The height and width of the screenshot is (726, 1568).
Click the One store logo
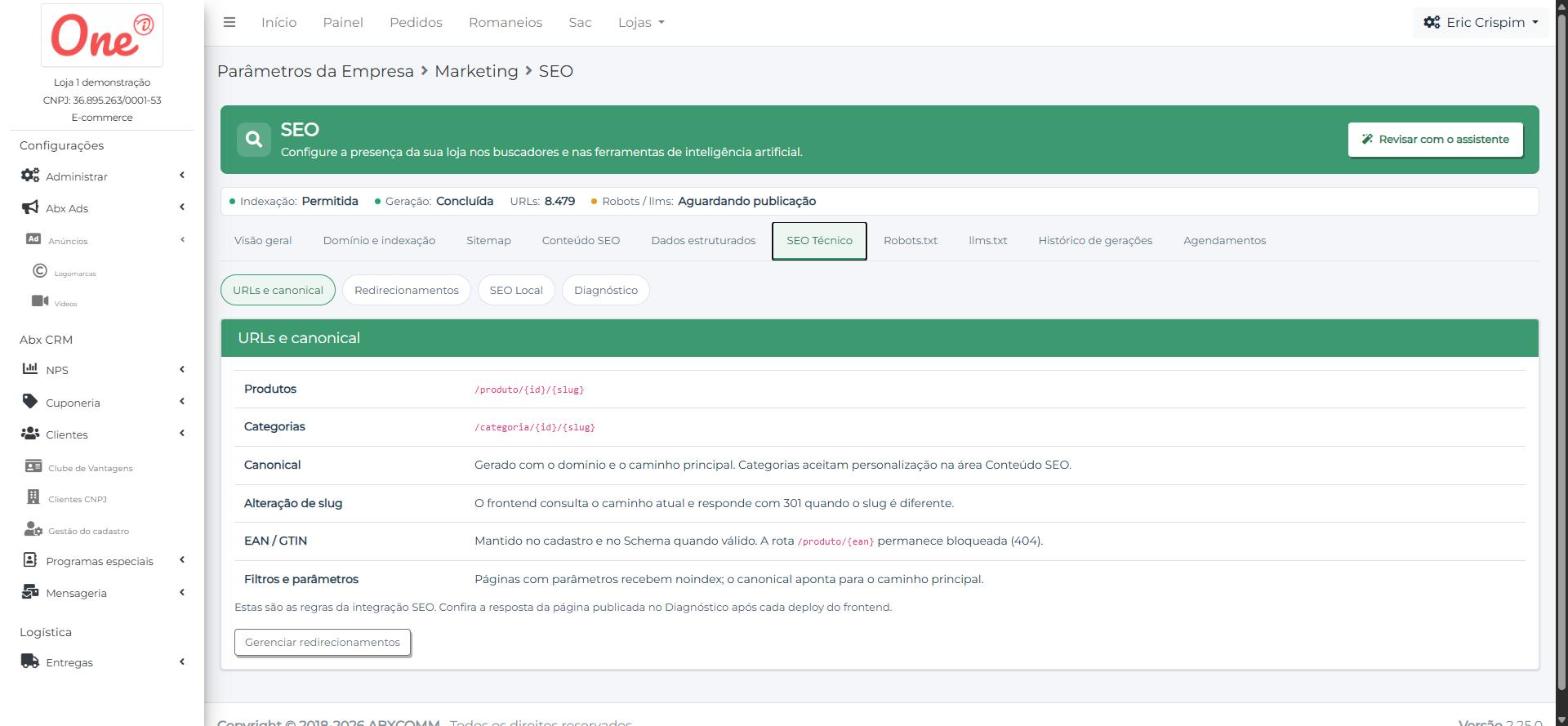[x=102, y=36]
